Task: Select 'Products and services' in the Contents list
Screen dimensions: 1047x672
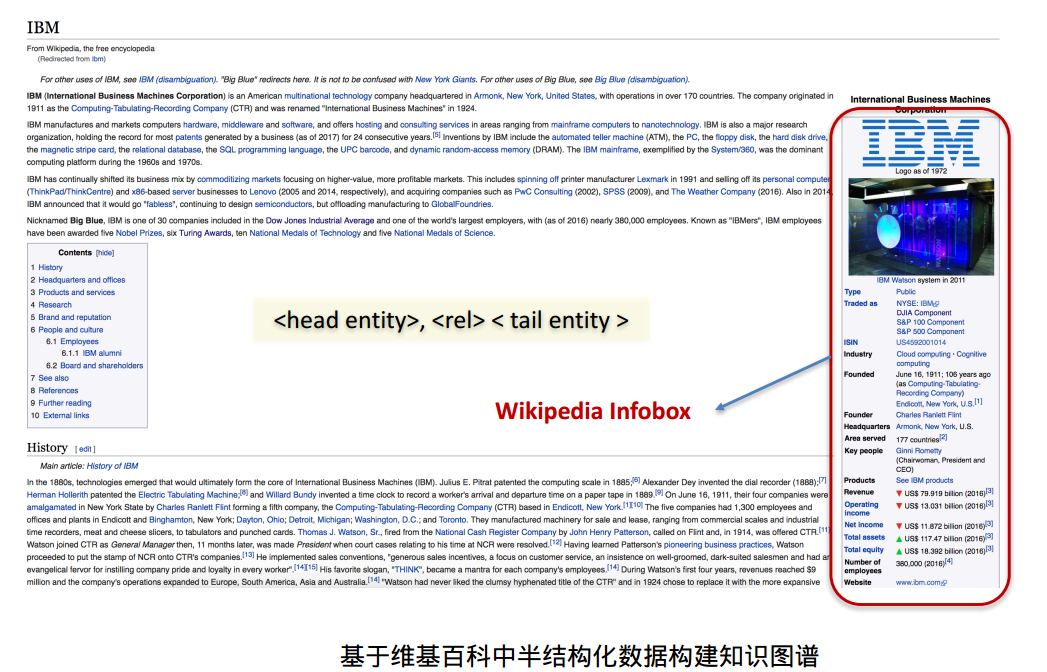Action: (76, 293)
